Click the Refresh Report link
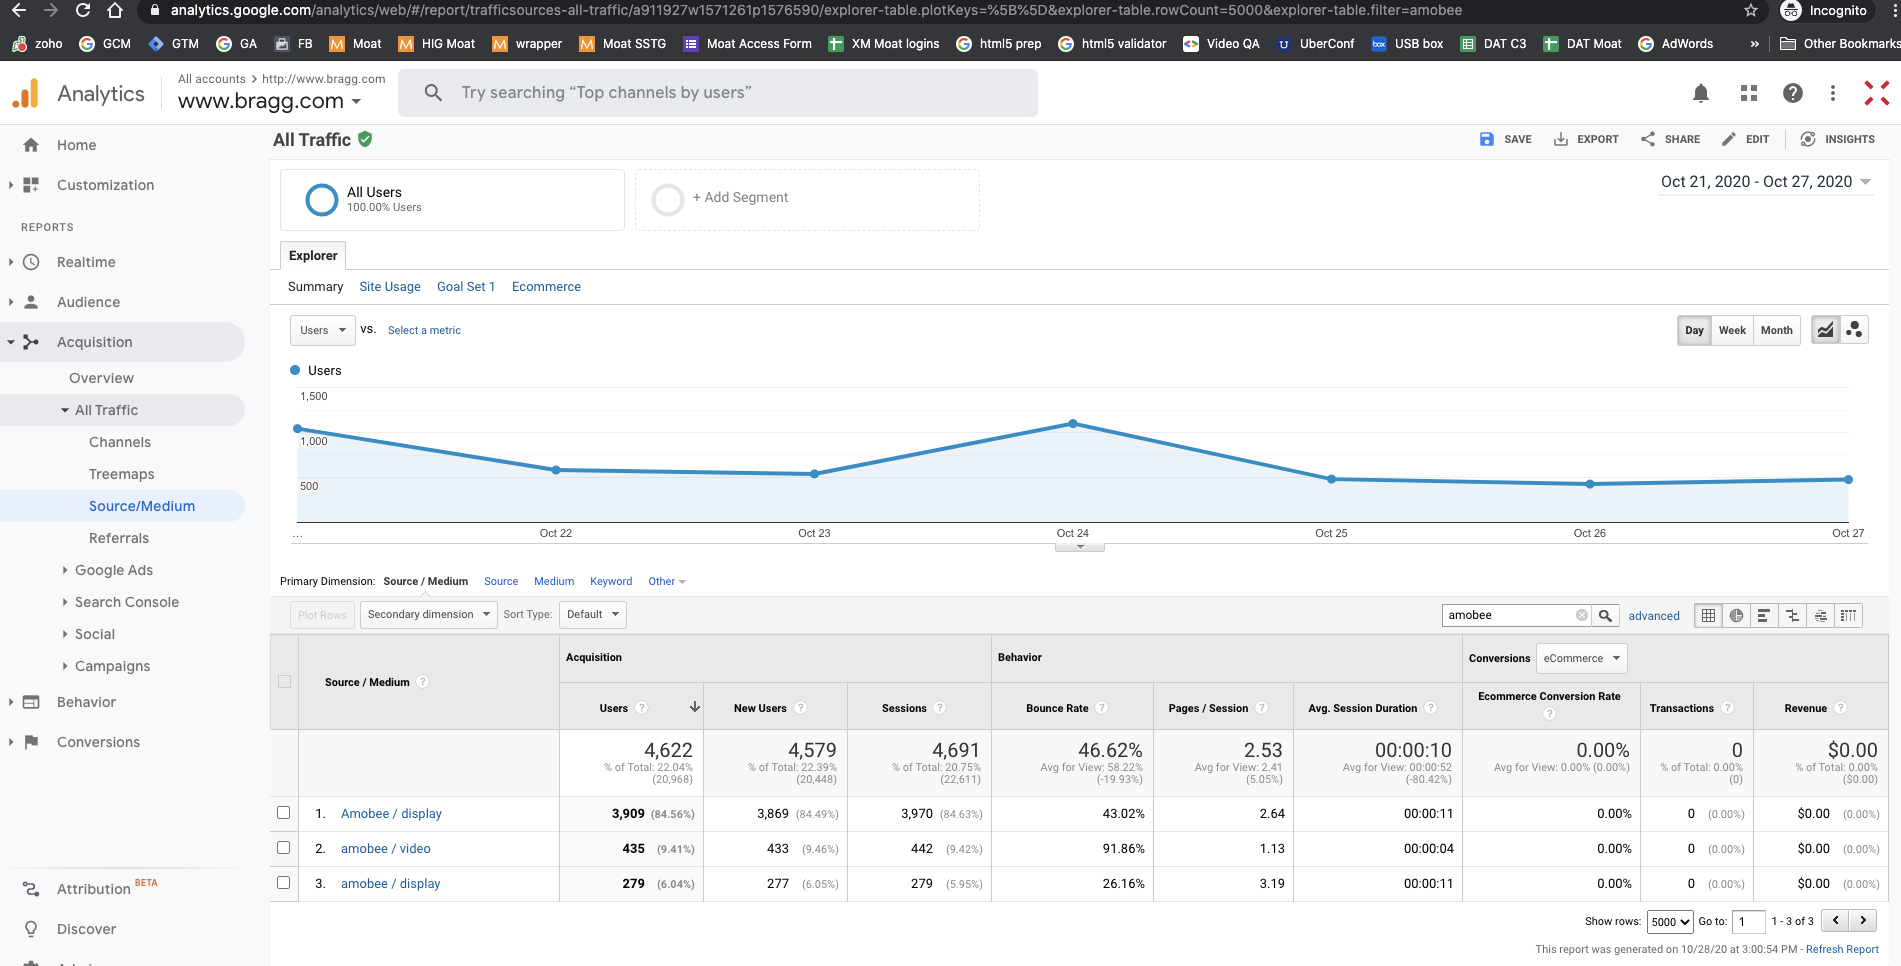Screen dimensions: 1901x966 point(1842,949)
